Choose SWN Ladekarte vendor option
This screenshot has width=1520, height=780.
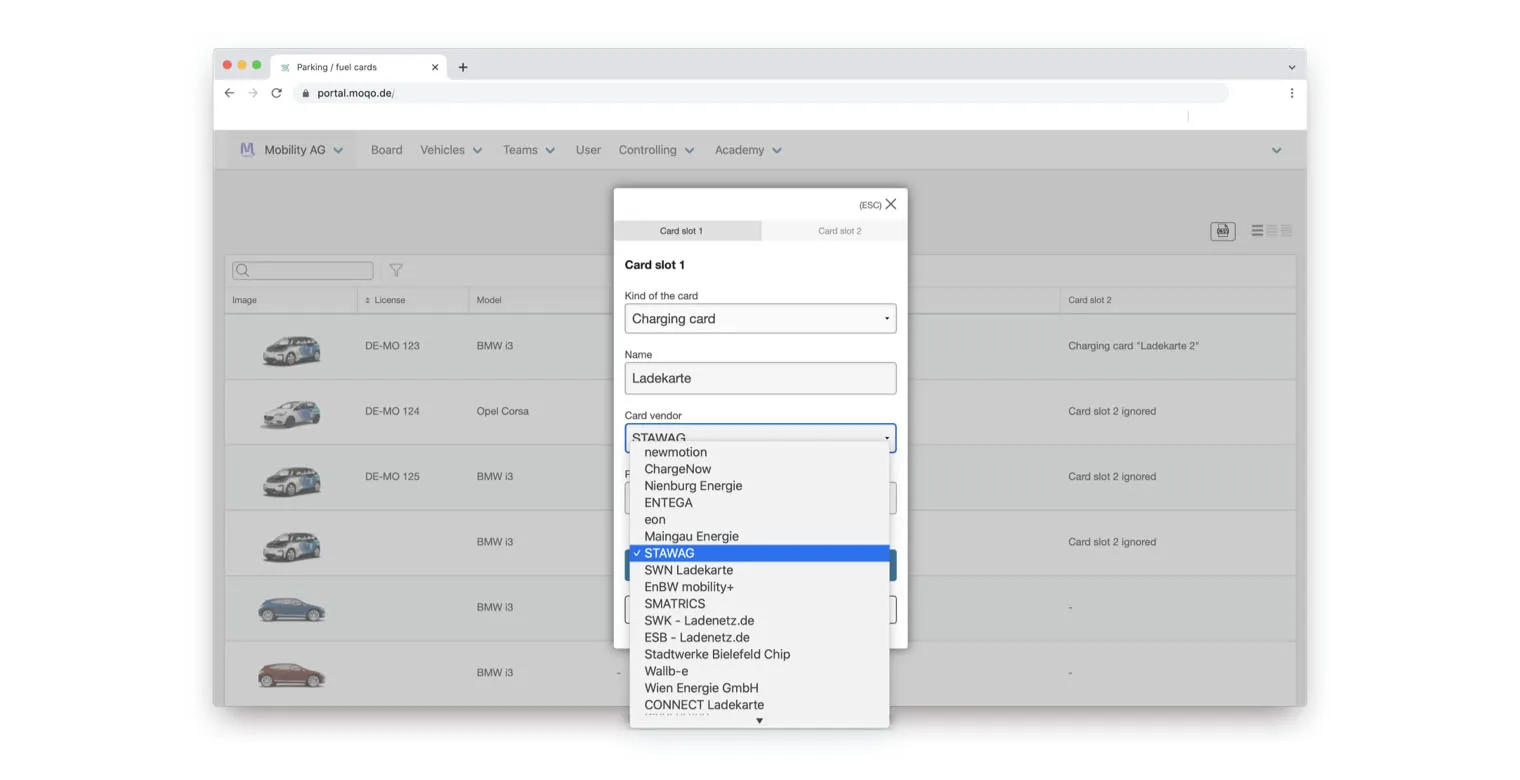[759, 570]
